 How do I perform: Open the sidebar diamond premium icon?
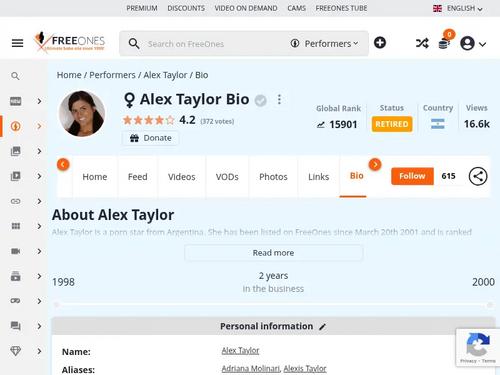click(16, 351)
